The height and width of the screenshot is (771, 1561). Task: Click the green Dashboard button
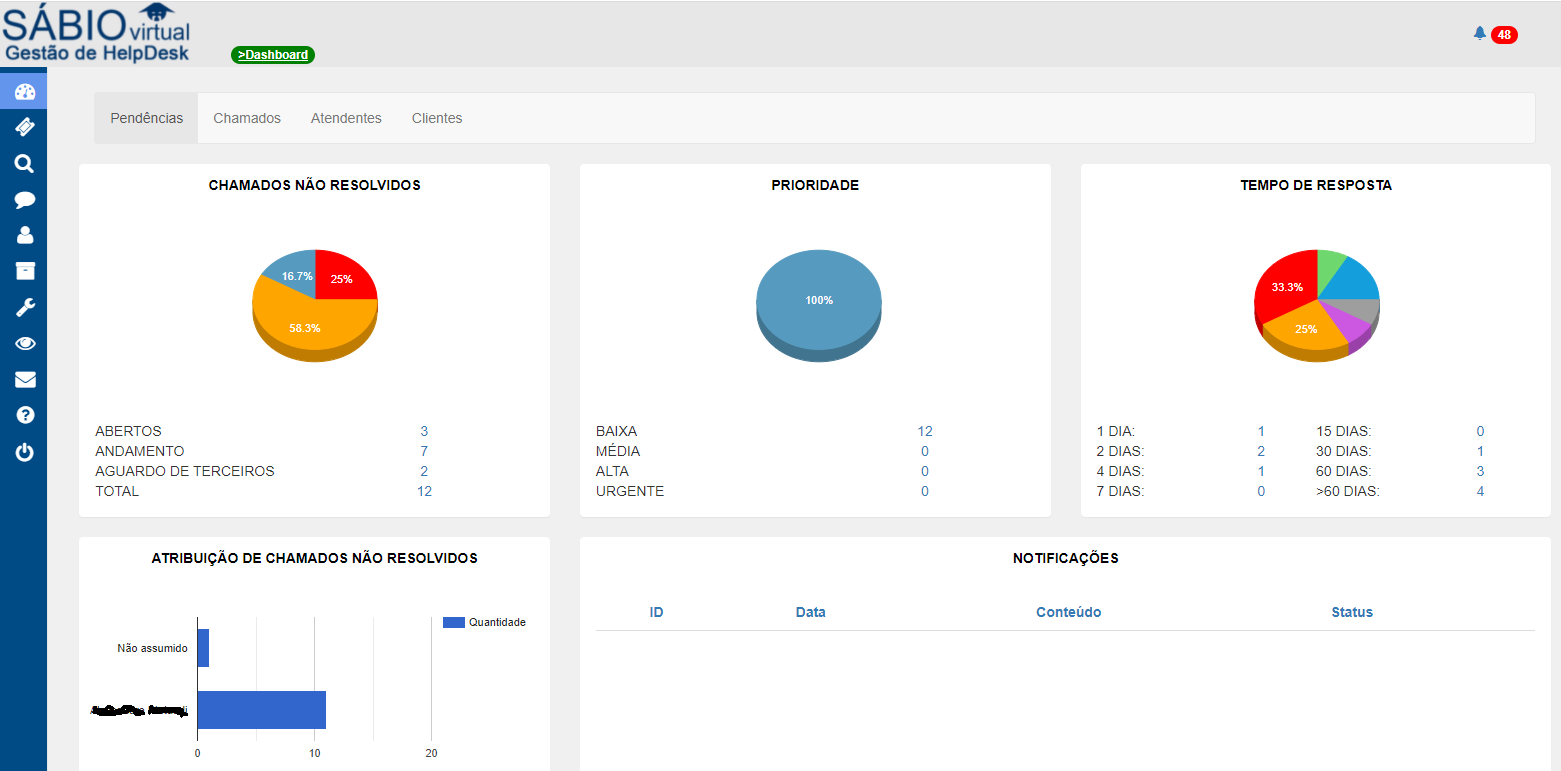click(x=272, y=55)
